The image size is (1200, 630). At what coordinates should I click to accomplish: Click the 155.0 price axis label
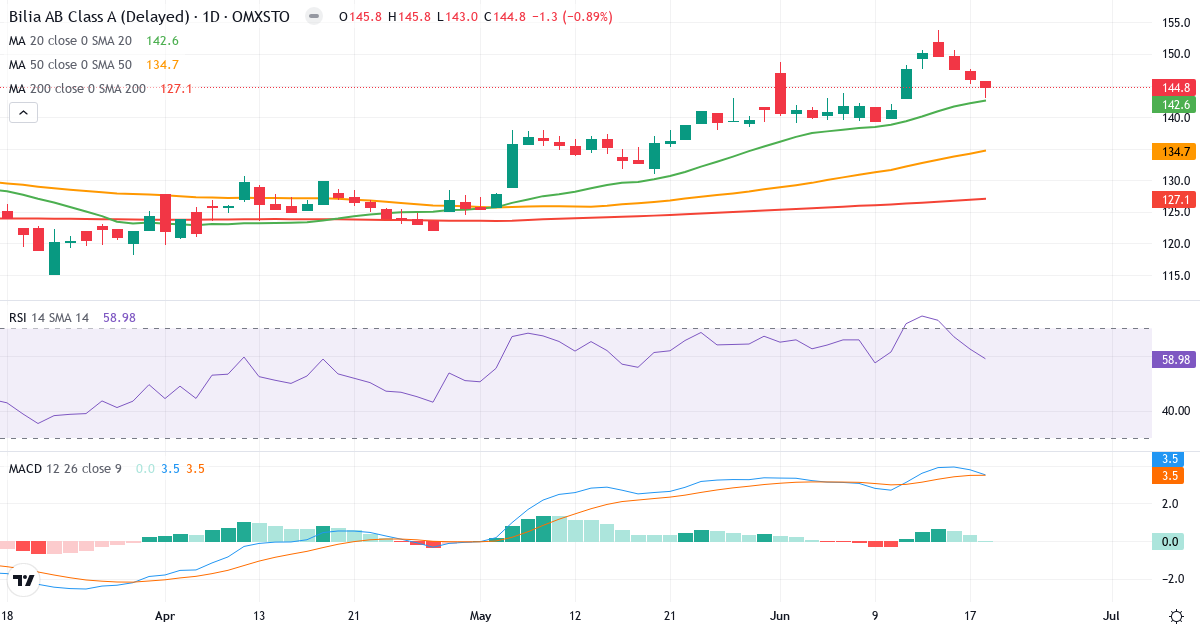point(1174,23)
